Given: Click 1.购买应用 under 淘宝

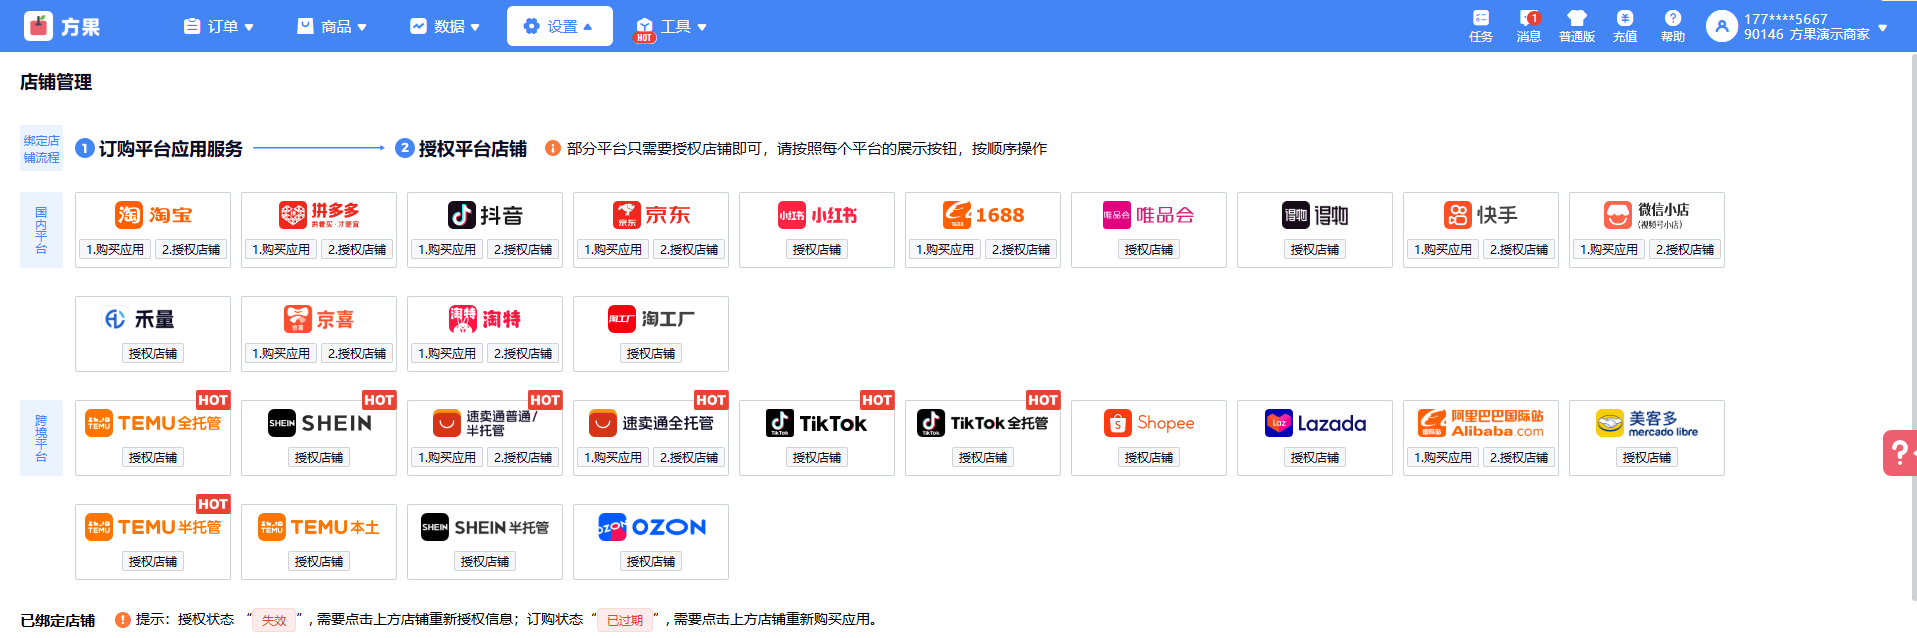Looking at the screenshot, I should point(115,249).
